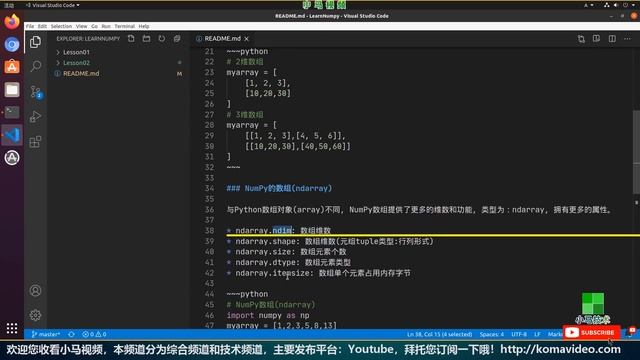Screen dimensions: 640x360
Task: Open the File menu
Action: coord(30,26)
